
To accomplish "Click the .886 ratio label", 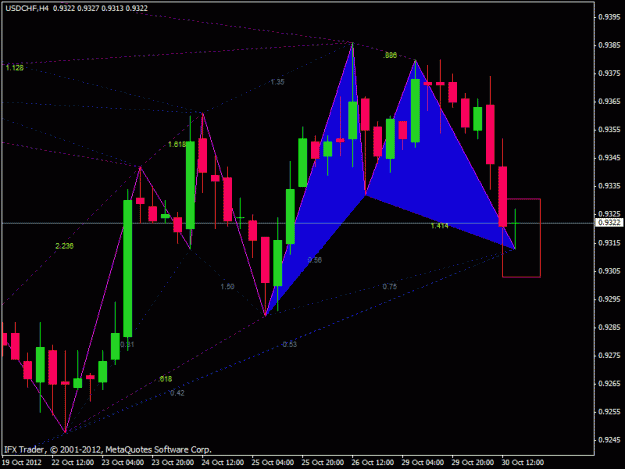I will (x=389, y=55).
